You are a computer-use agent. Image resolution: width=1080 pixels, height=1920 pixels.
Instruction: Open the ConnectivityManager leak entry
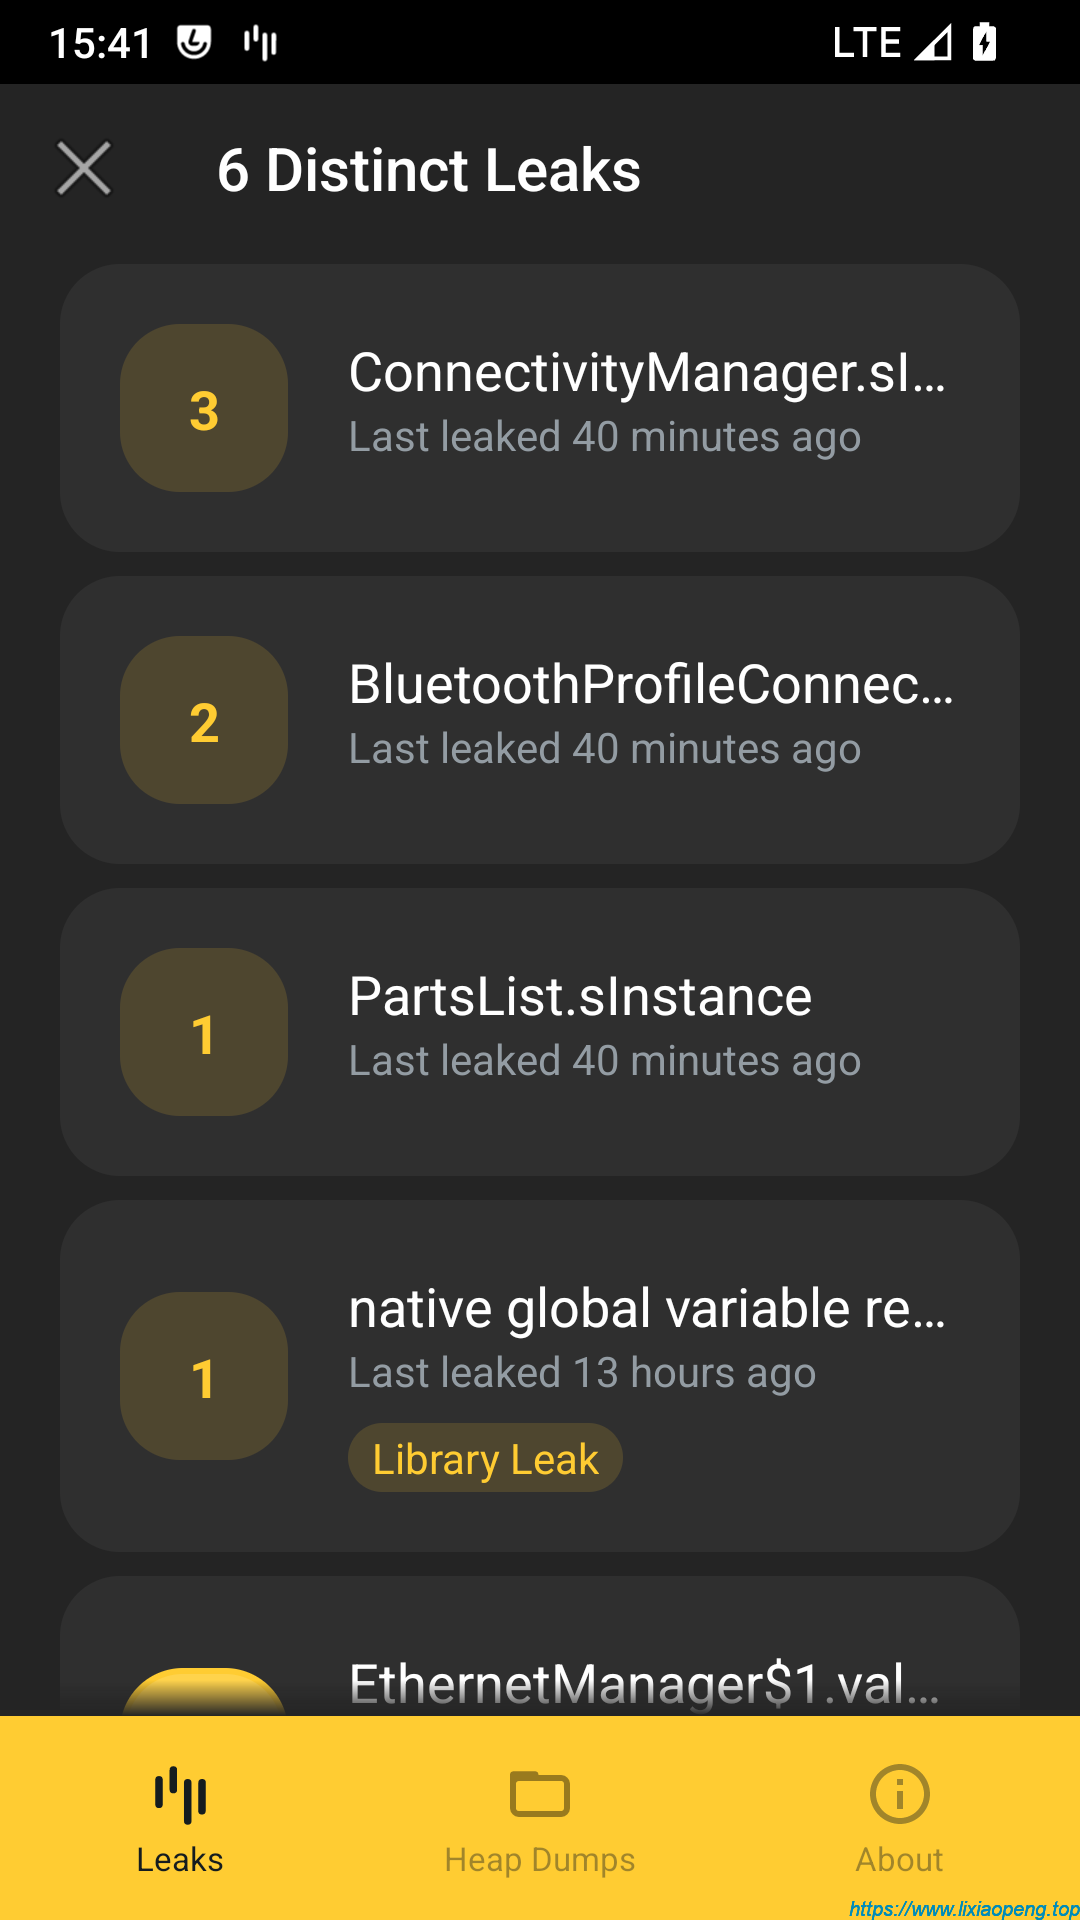tap(646, 374)
